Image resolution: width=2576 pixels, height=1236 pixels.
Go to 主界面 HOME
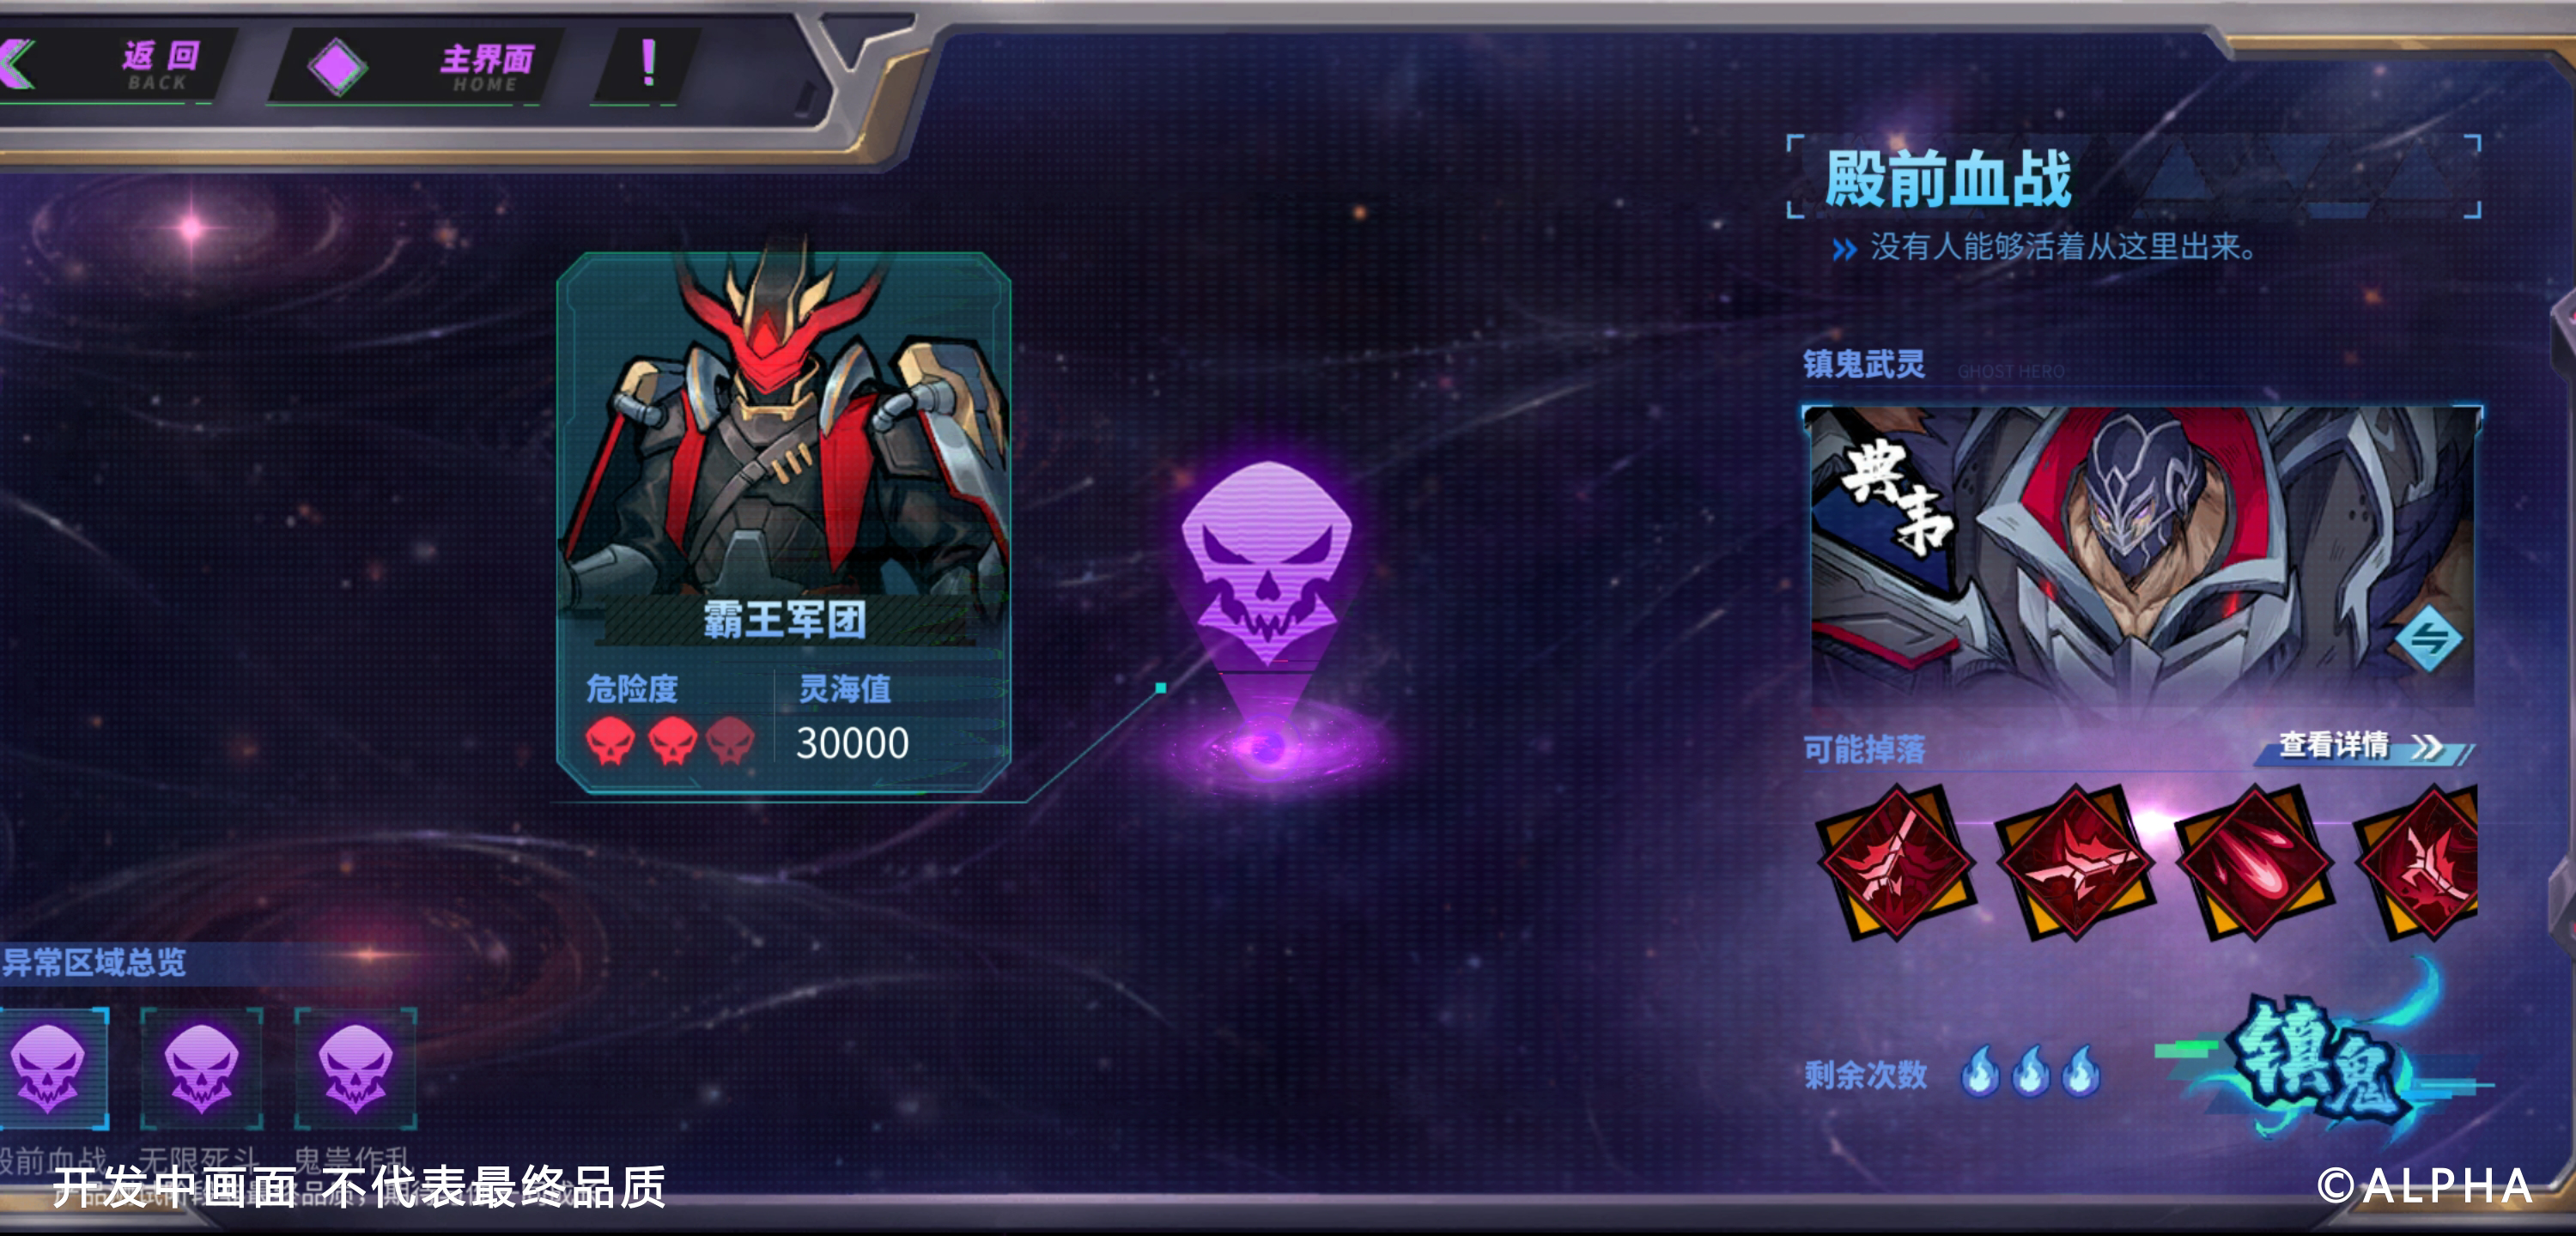tap(487, 67)
